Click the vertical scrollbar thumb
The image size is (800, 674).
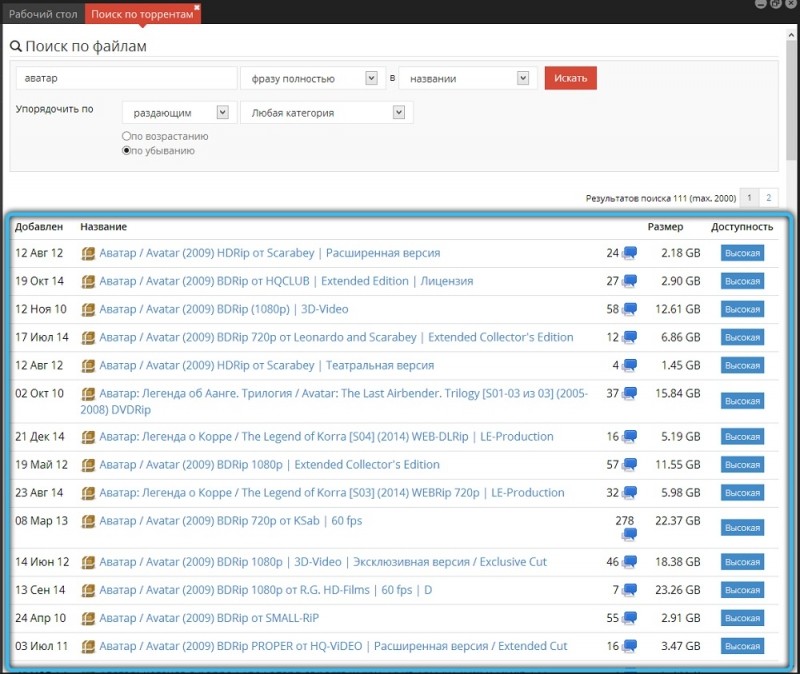(791, 102)
